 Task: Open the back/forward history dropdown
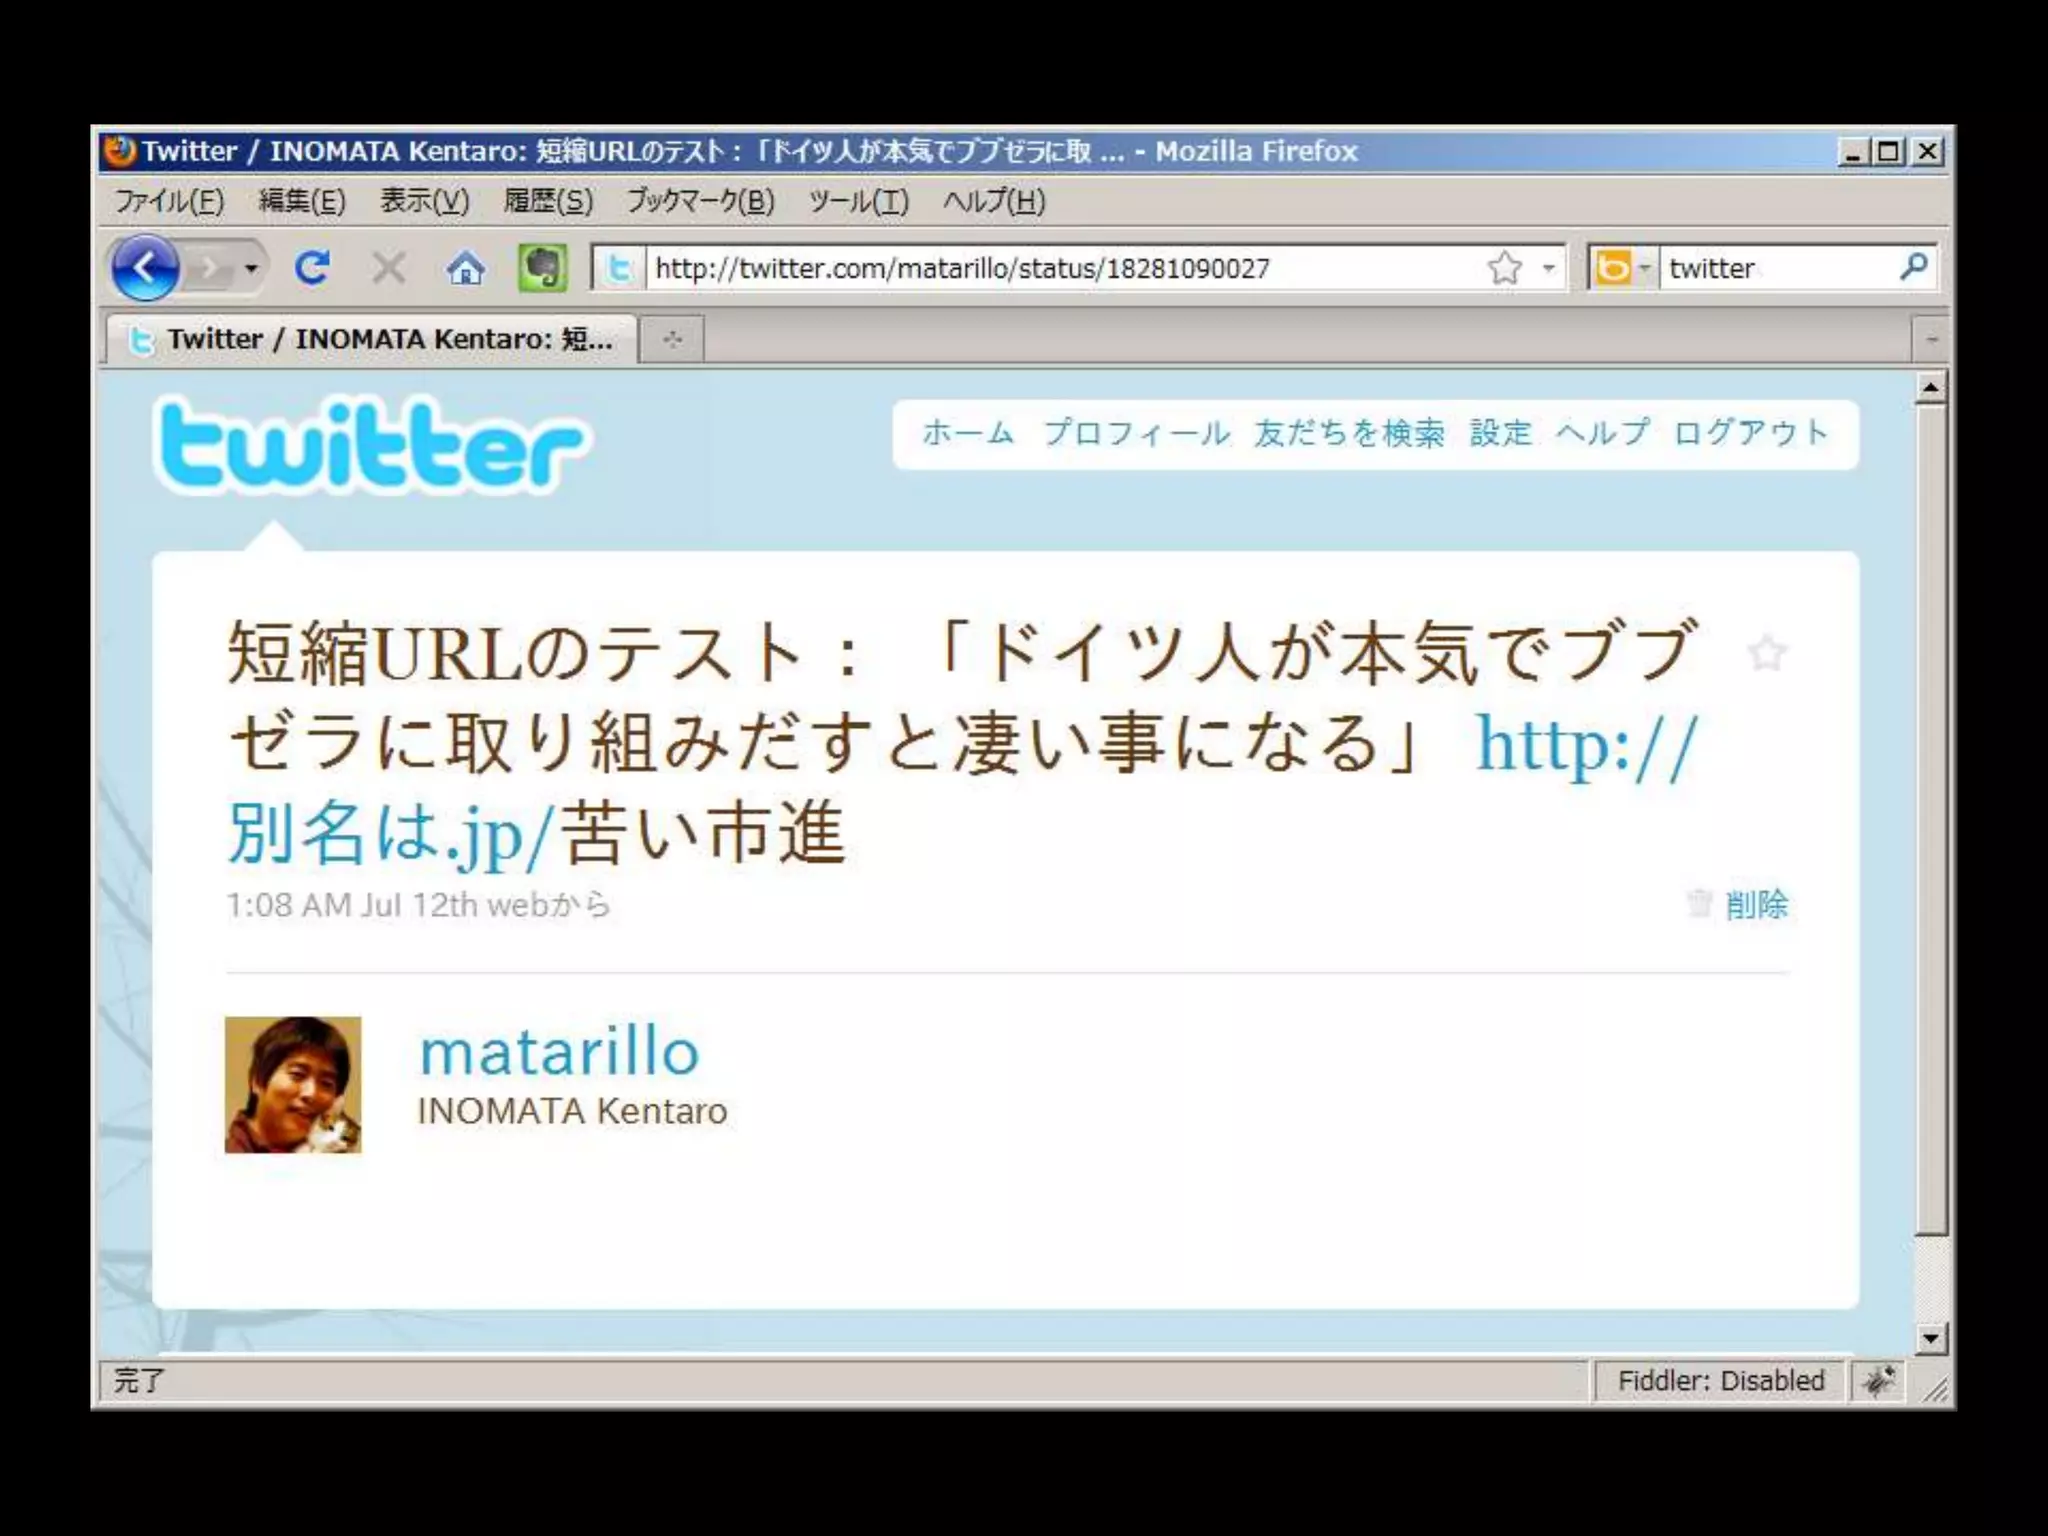(x=251, y=268)
